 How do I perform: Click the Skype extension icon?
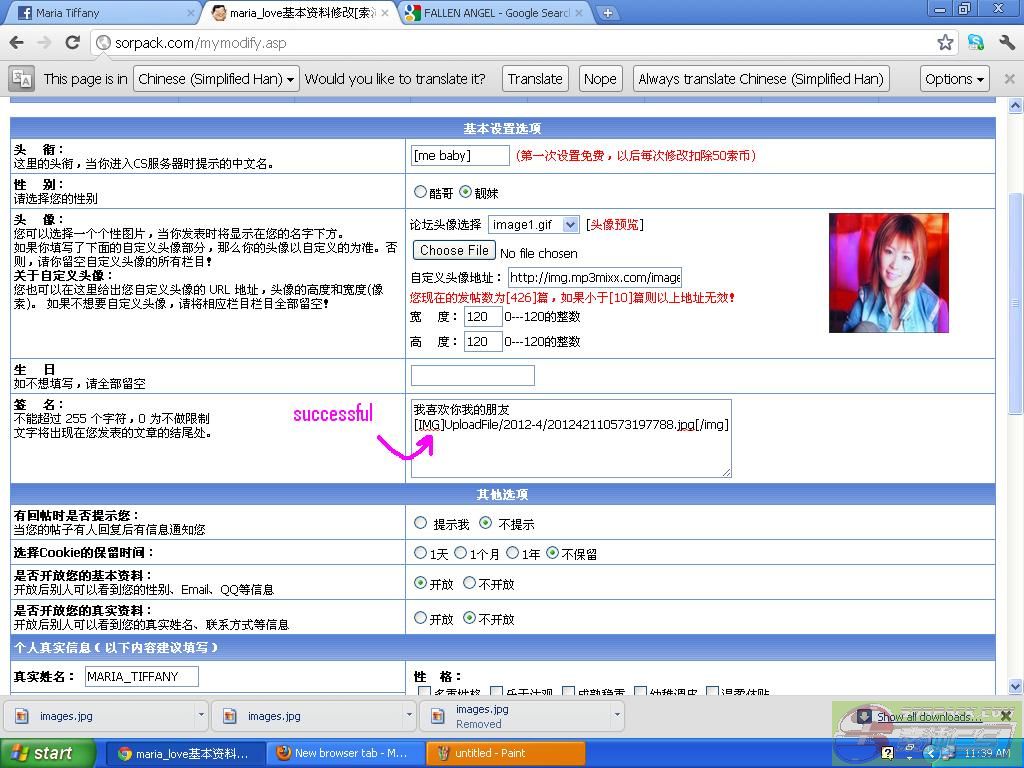[x=975, y=43]
